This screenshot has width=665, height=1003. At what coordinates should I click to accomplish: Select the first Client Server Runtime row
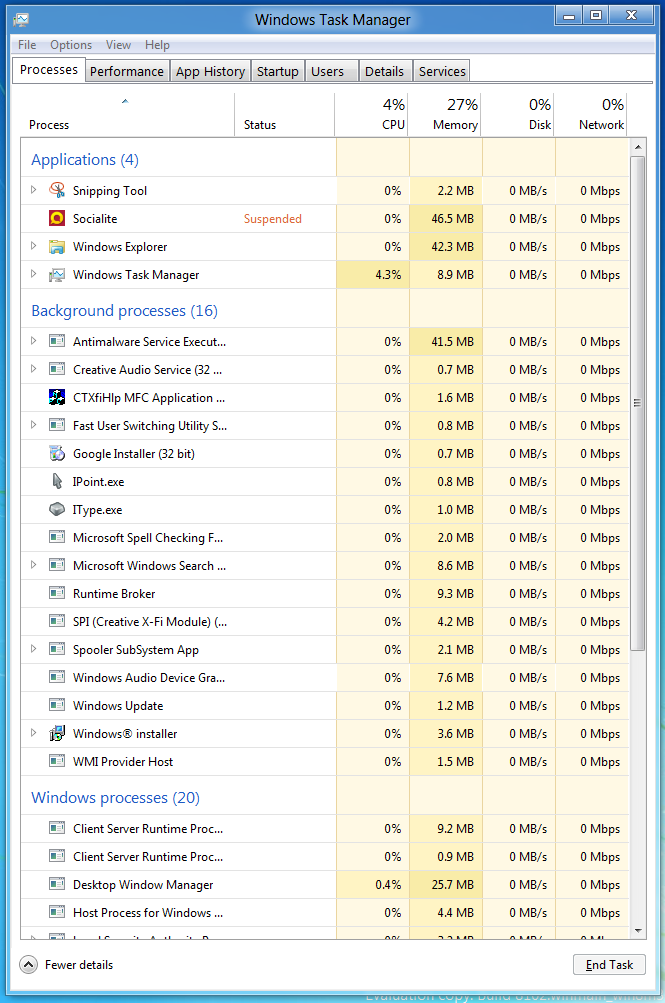pos(325,828)
